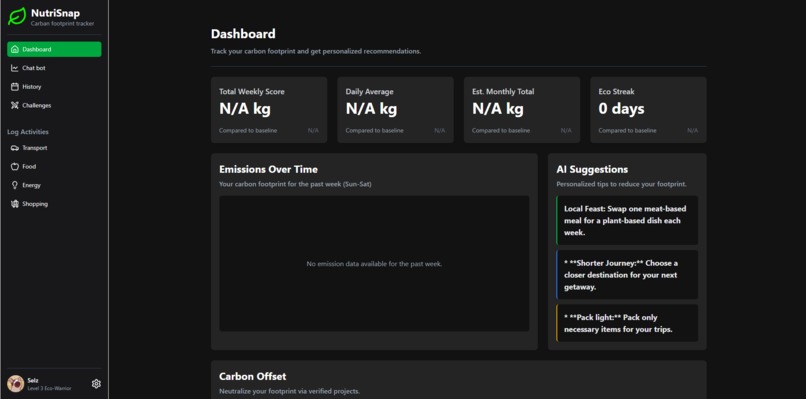Click the History calendar icon
The width and height of the screenshot is (806, 399).
point(14,87)
